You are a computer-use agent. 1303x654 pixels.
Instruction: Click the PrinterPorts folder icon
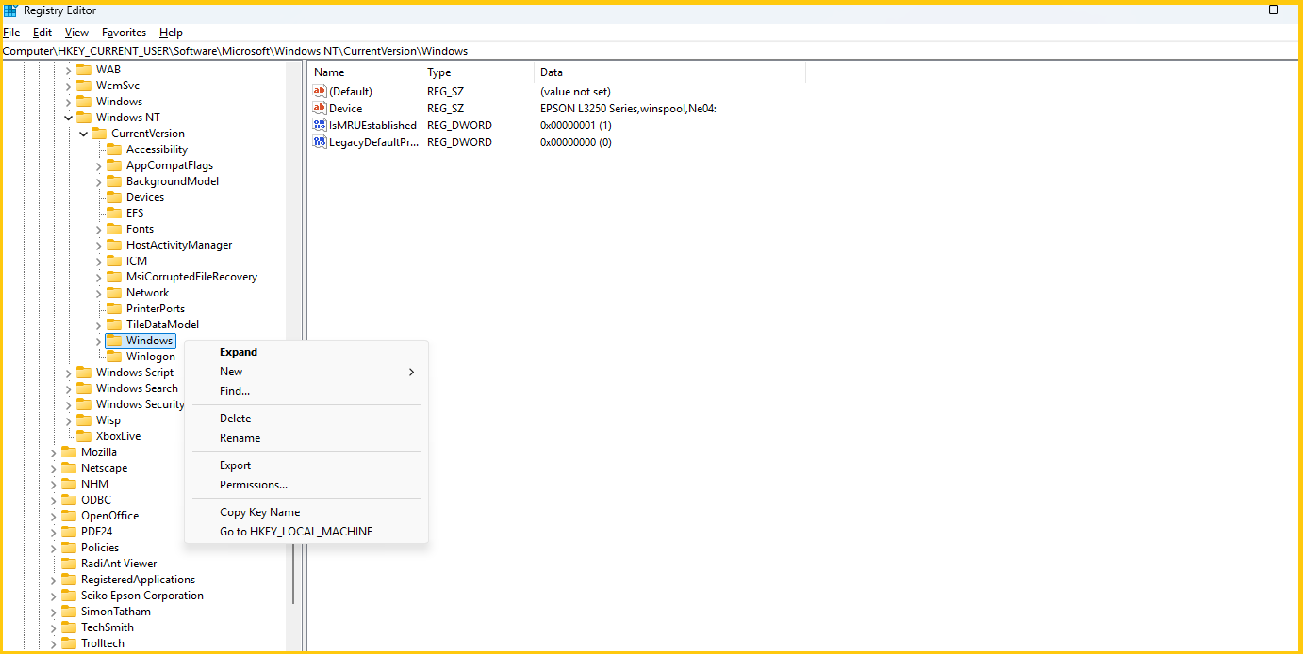click(x=114, y=308)
